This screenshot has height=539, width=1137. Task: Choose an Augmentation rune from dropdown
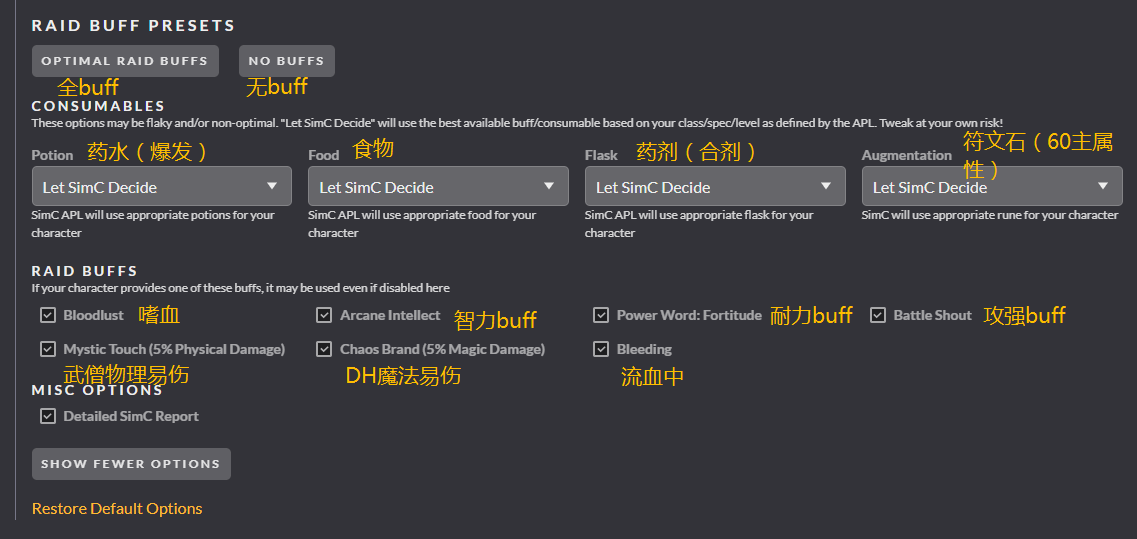click(991, 187)
